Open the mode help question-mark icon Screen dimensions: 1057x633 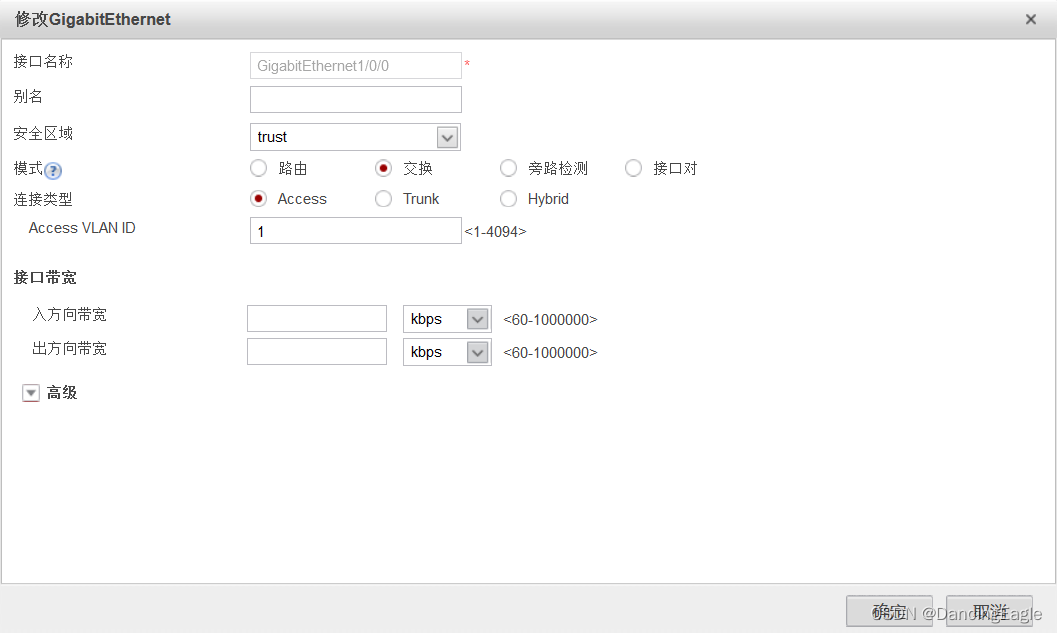coord(53,171)
